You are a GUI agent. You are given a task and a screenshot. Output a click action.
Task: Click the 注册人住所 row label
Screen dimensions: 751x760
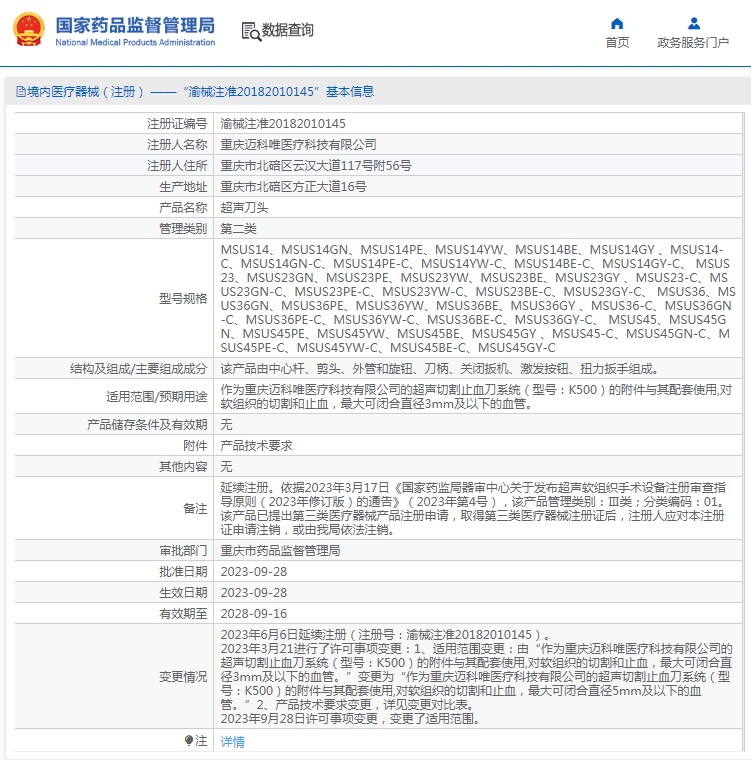(177, 165)
